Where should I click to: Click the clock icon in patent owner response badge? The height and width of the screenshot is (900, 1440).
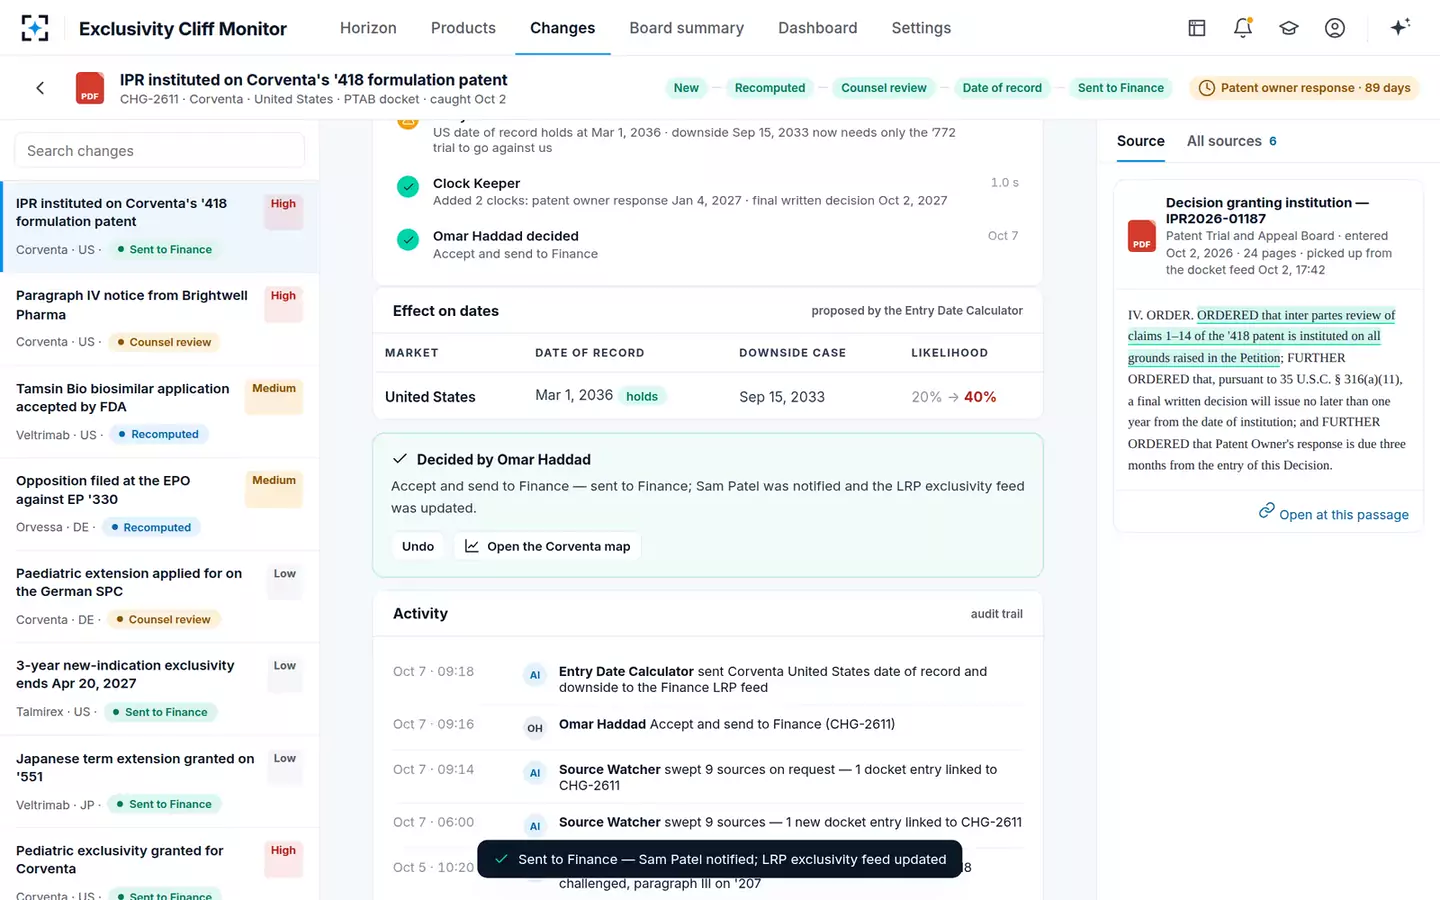[x=1207, y=88]
